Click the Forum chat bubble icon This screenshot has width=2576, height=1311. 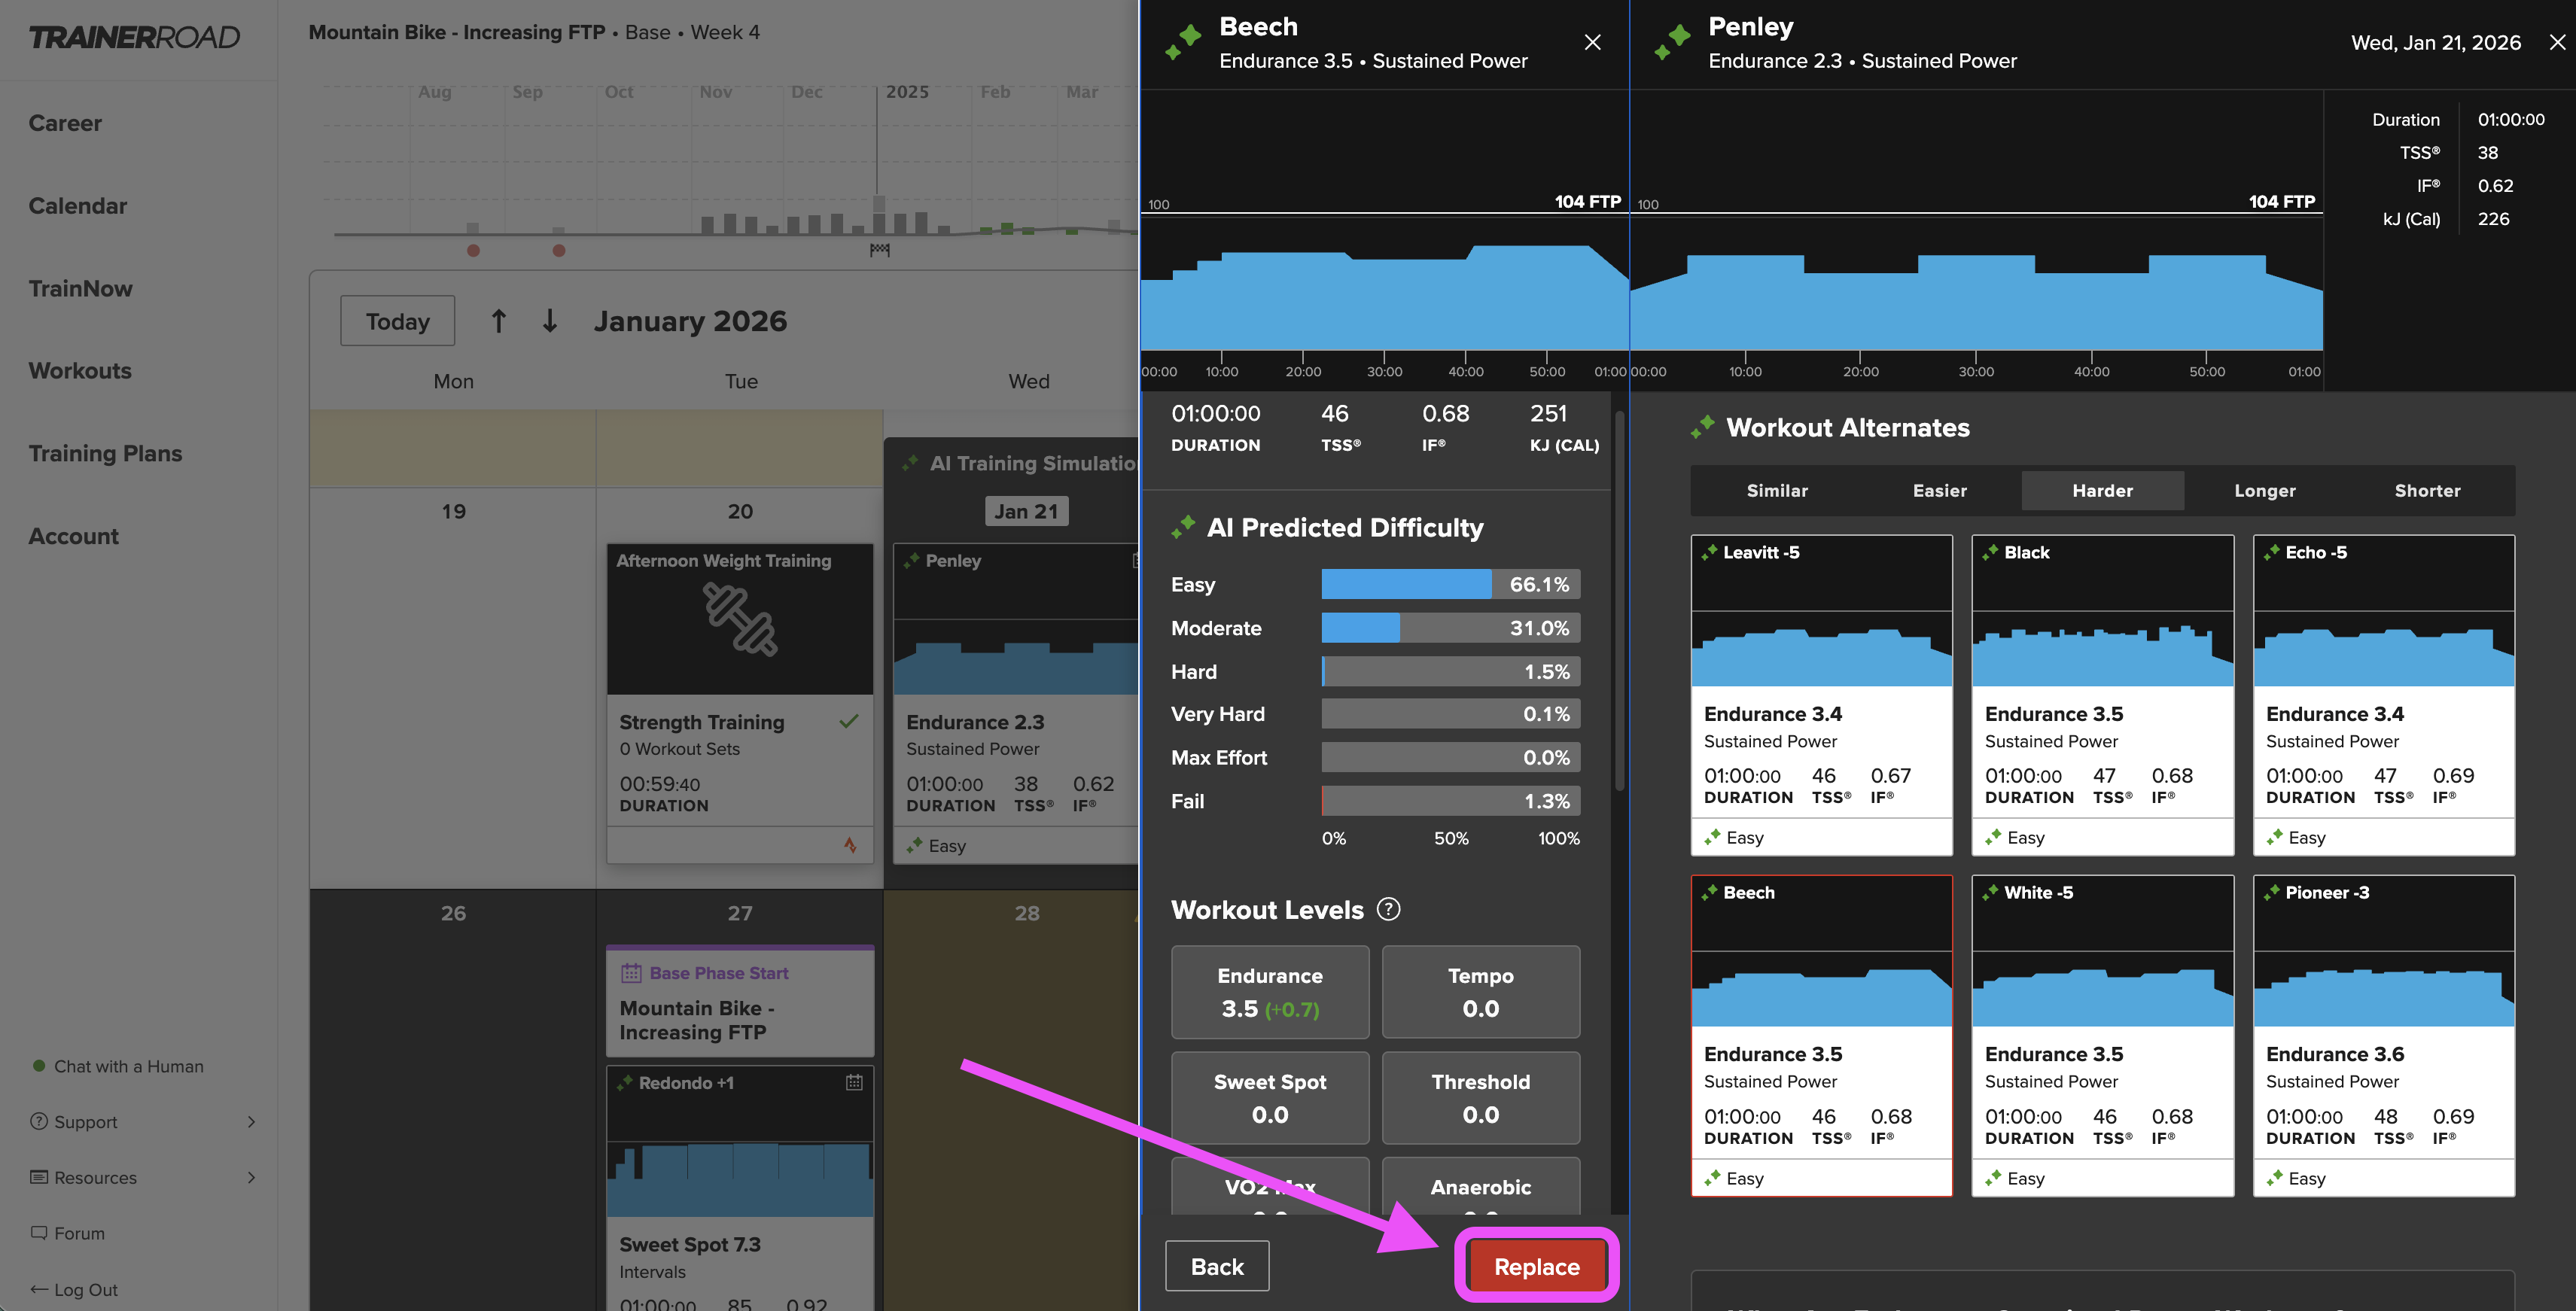pos(39,1233)
